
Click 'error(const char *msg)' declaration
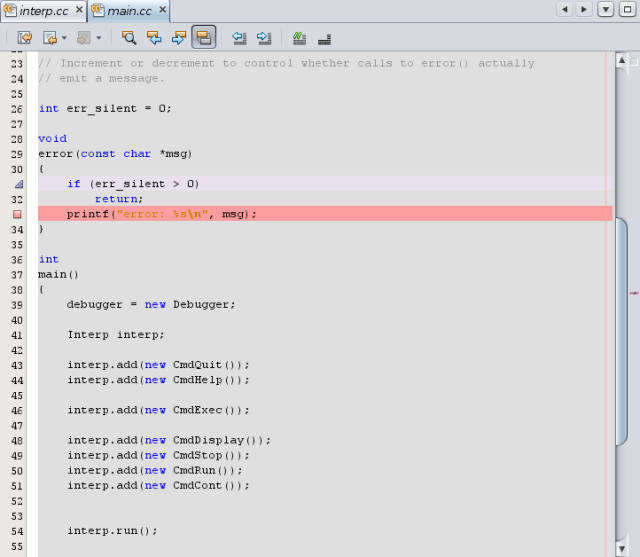click(115, 154)
